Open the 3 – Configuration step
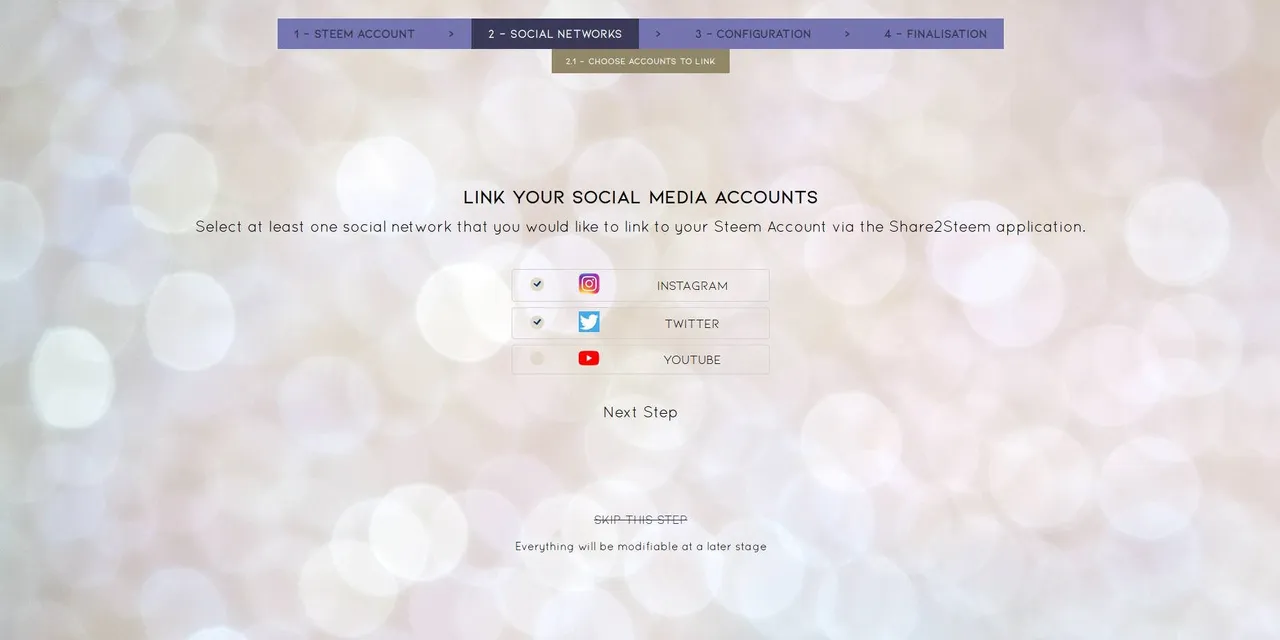Screen dimensions: 1280x640 (x=753, y=34)
